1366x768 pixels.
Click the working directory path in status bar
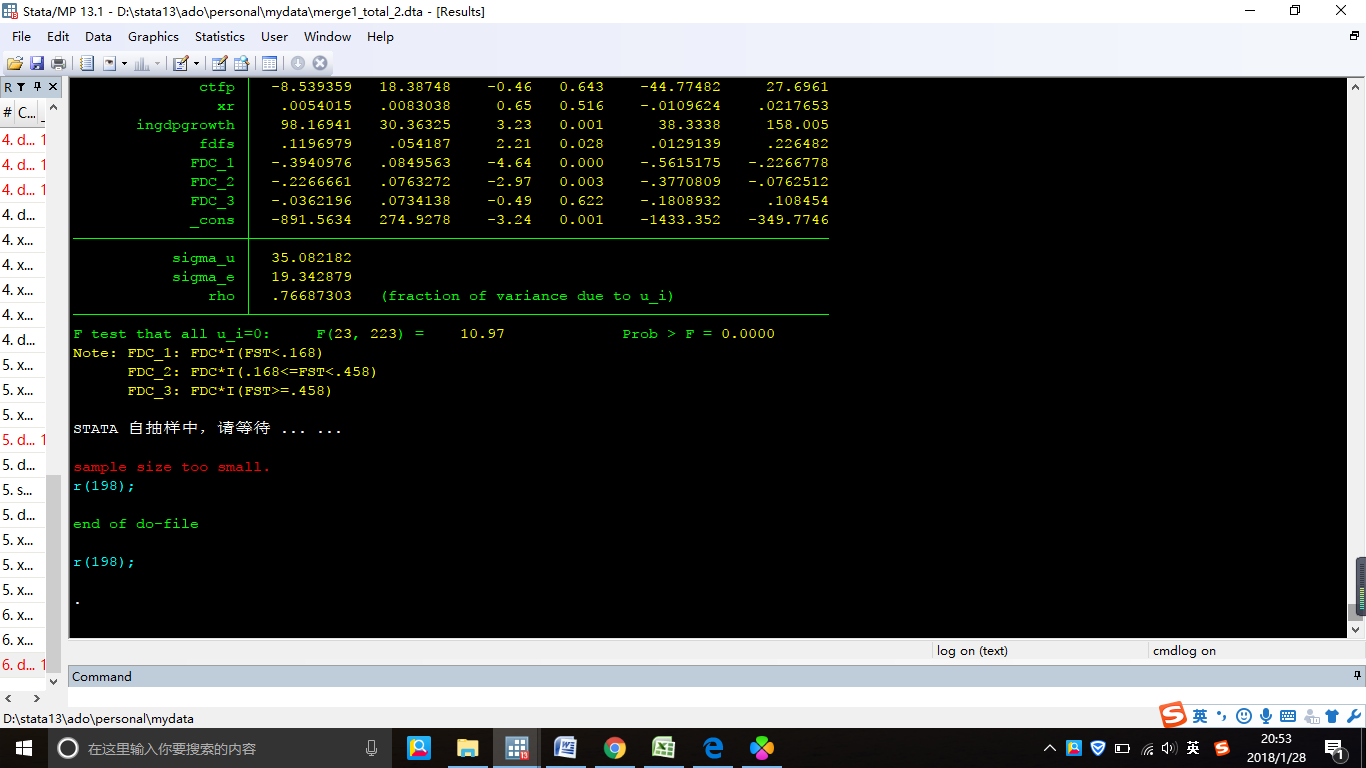(98, 718)
